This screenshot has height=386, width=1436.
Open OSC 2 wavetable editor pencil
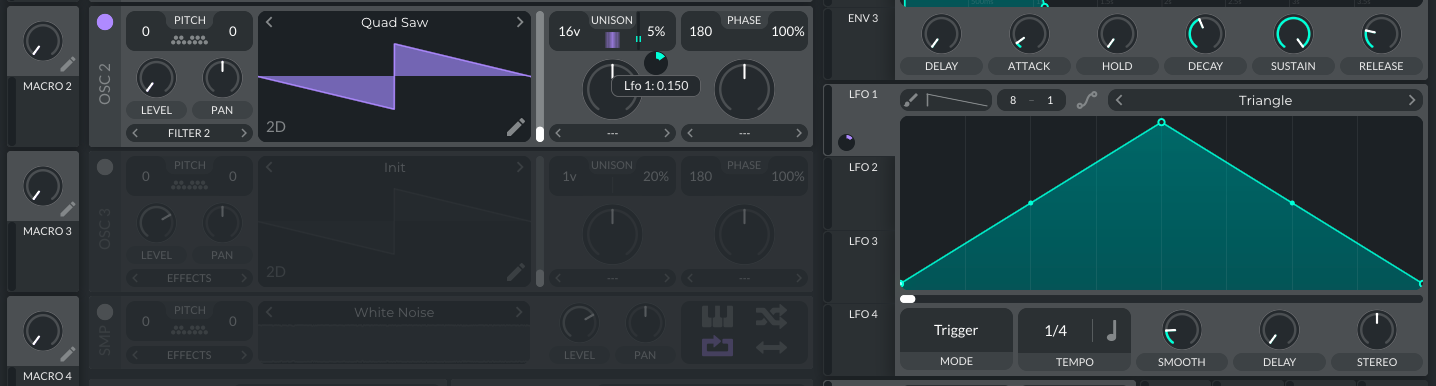515,126
